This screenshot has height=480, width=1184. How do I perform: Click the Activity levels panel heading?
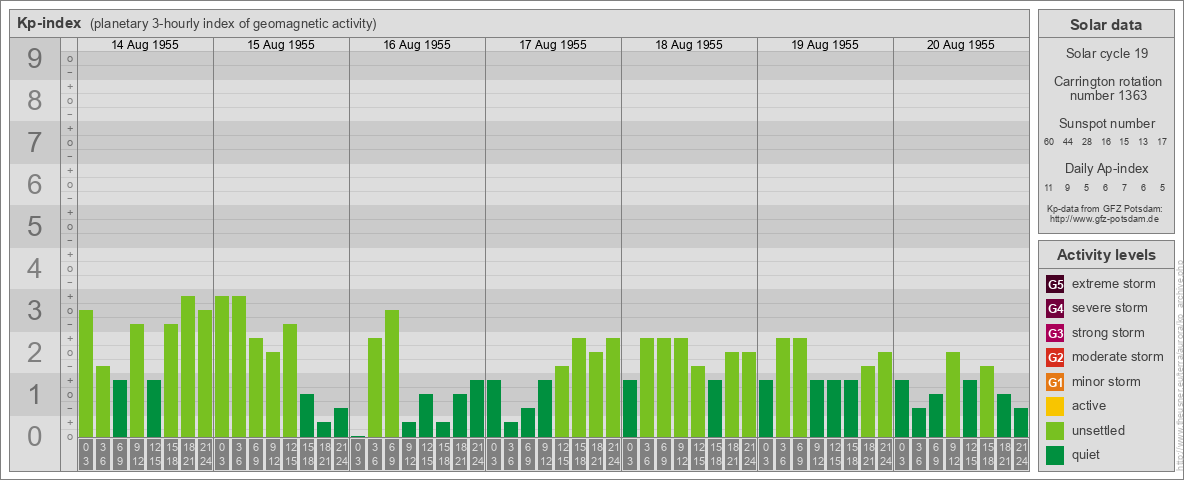[1106, 255]
